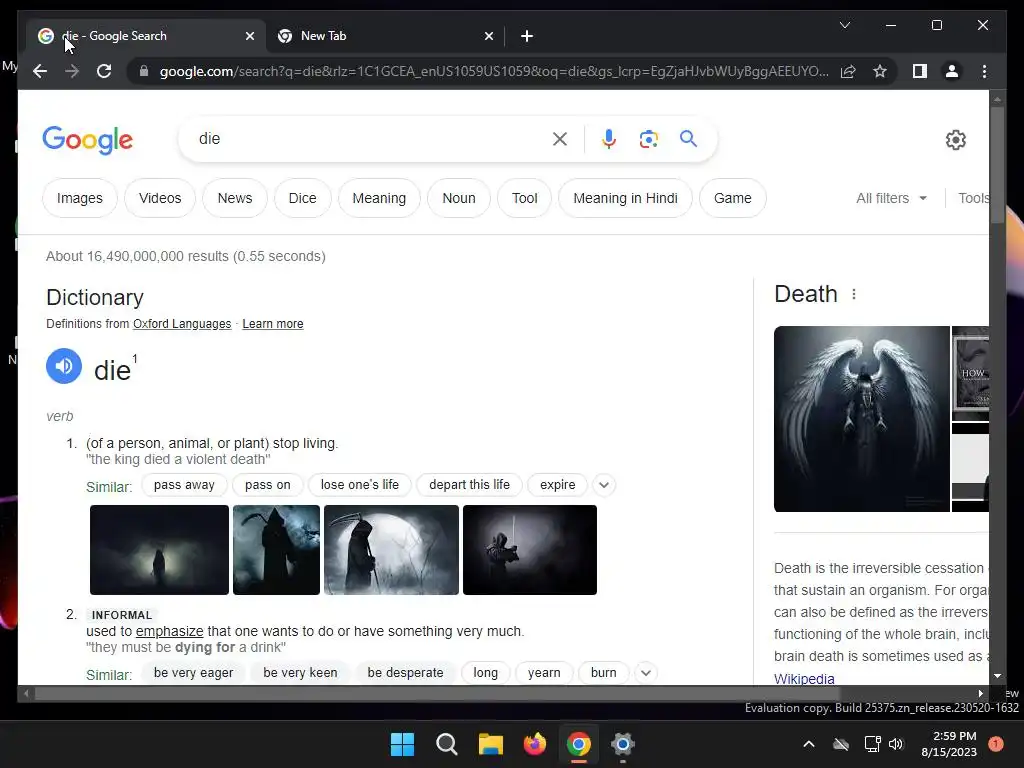Clear the search box with the X
Screen dimensions: 1024x768
tap(560, 139)
